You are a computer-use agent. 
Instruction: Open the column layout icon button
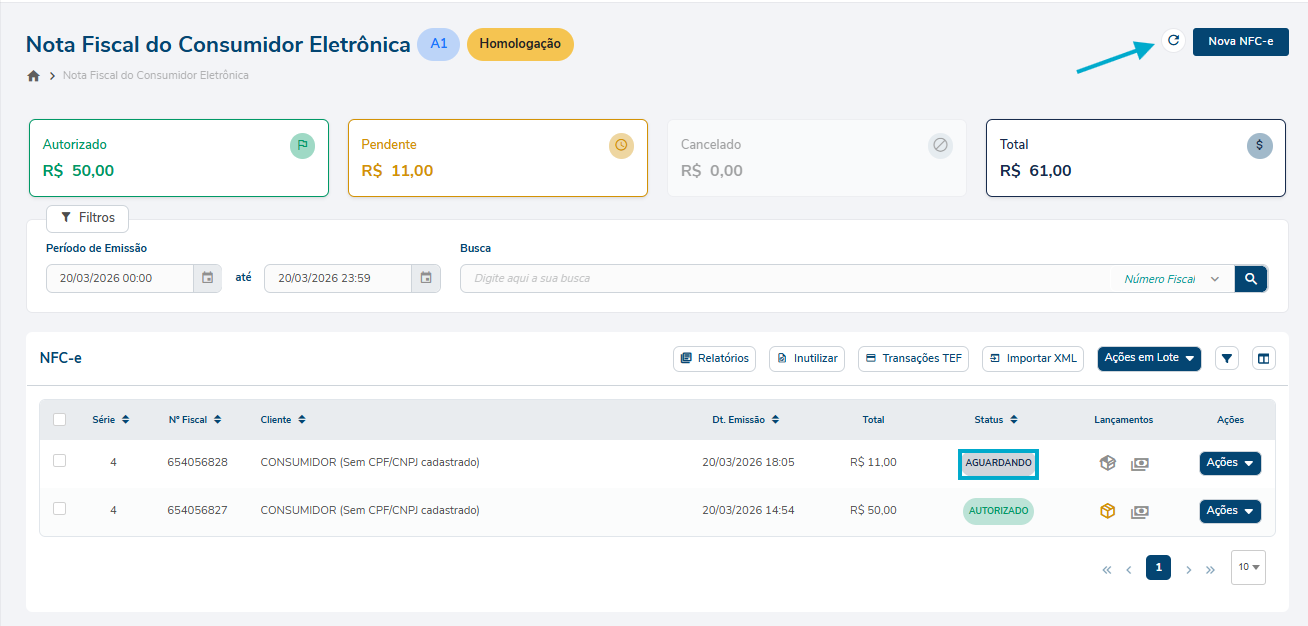tap(1263, 358)
